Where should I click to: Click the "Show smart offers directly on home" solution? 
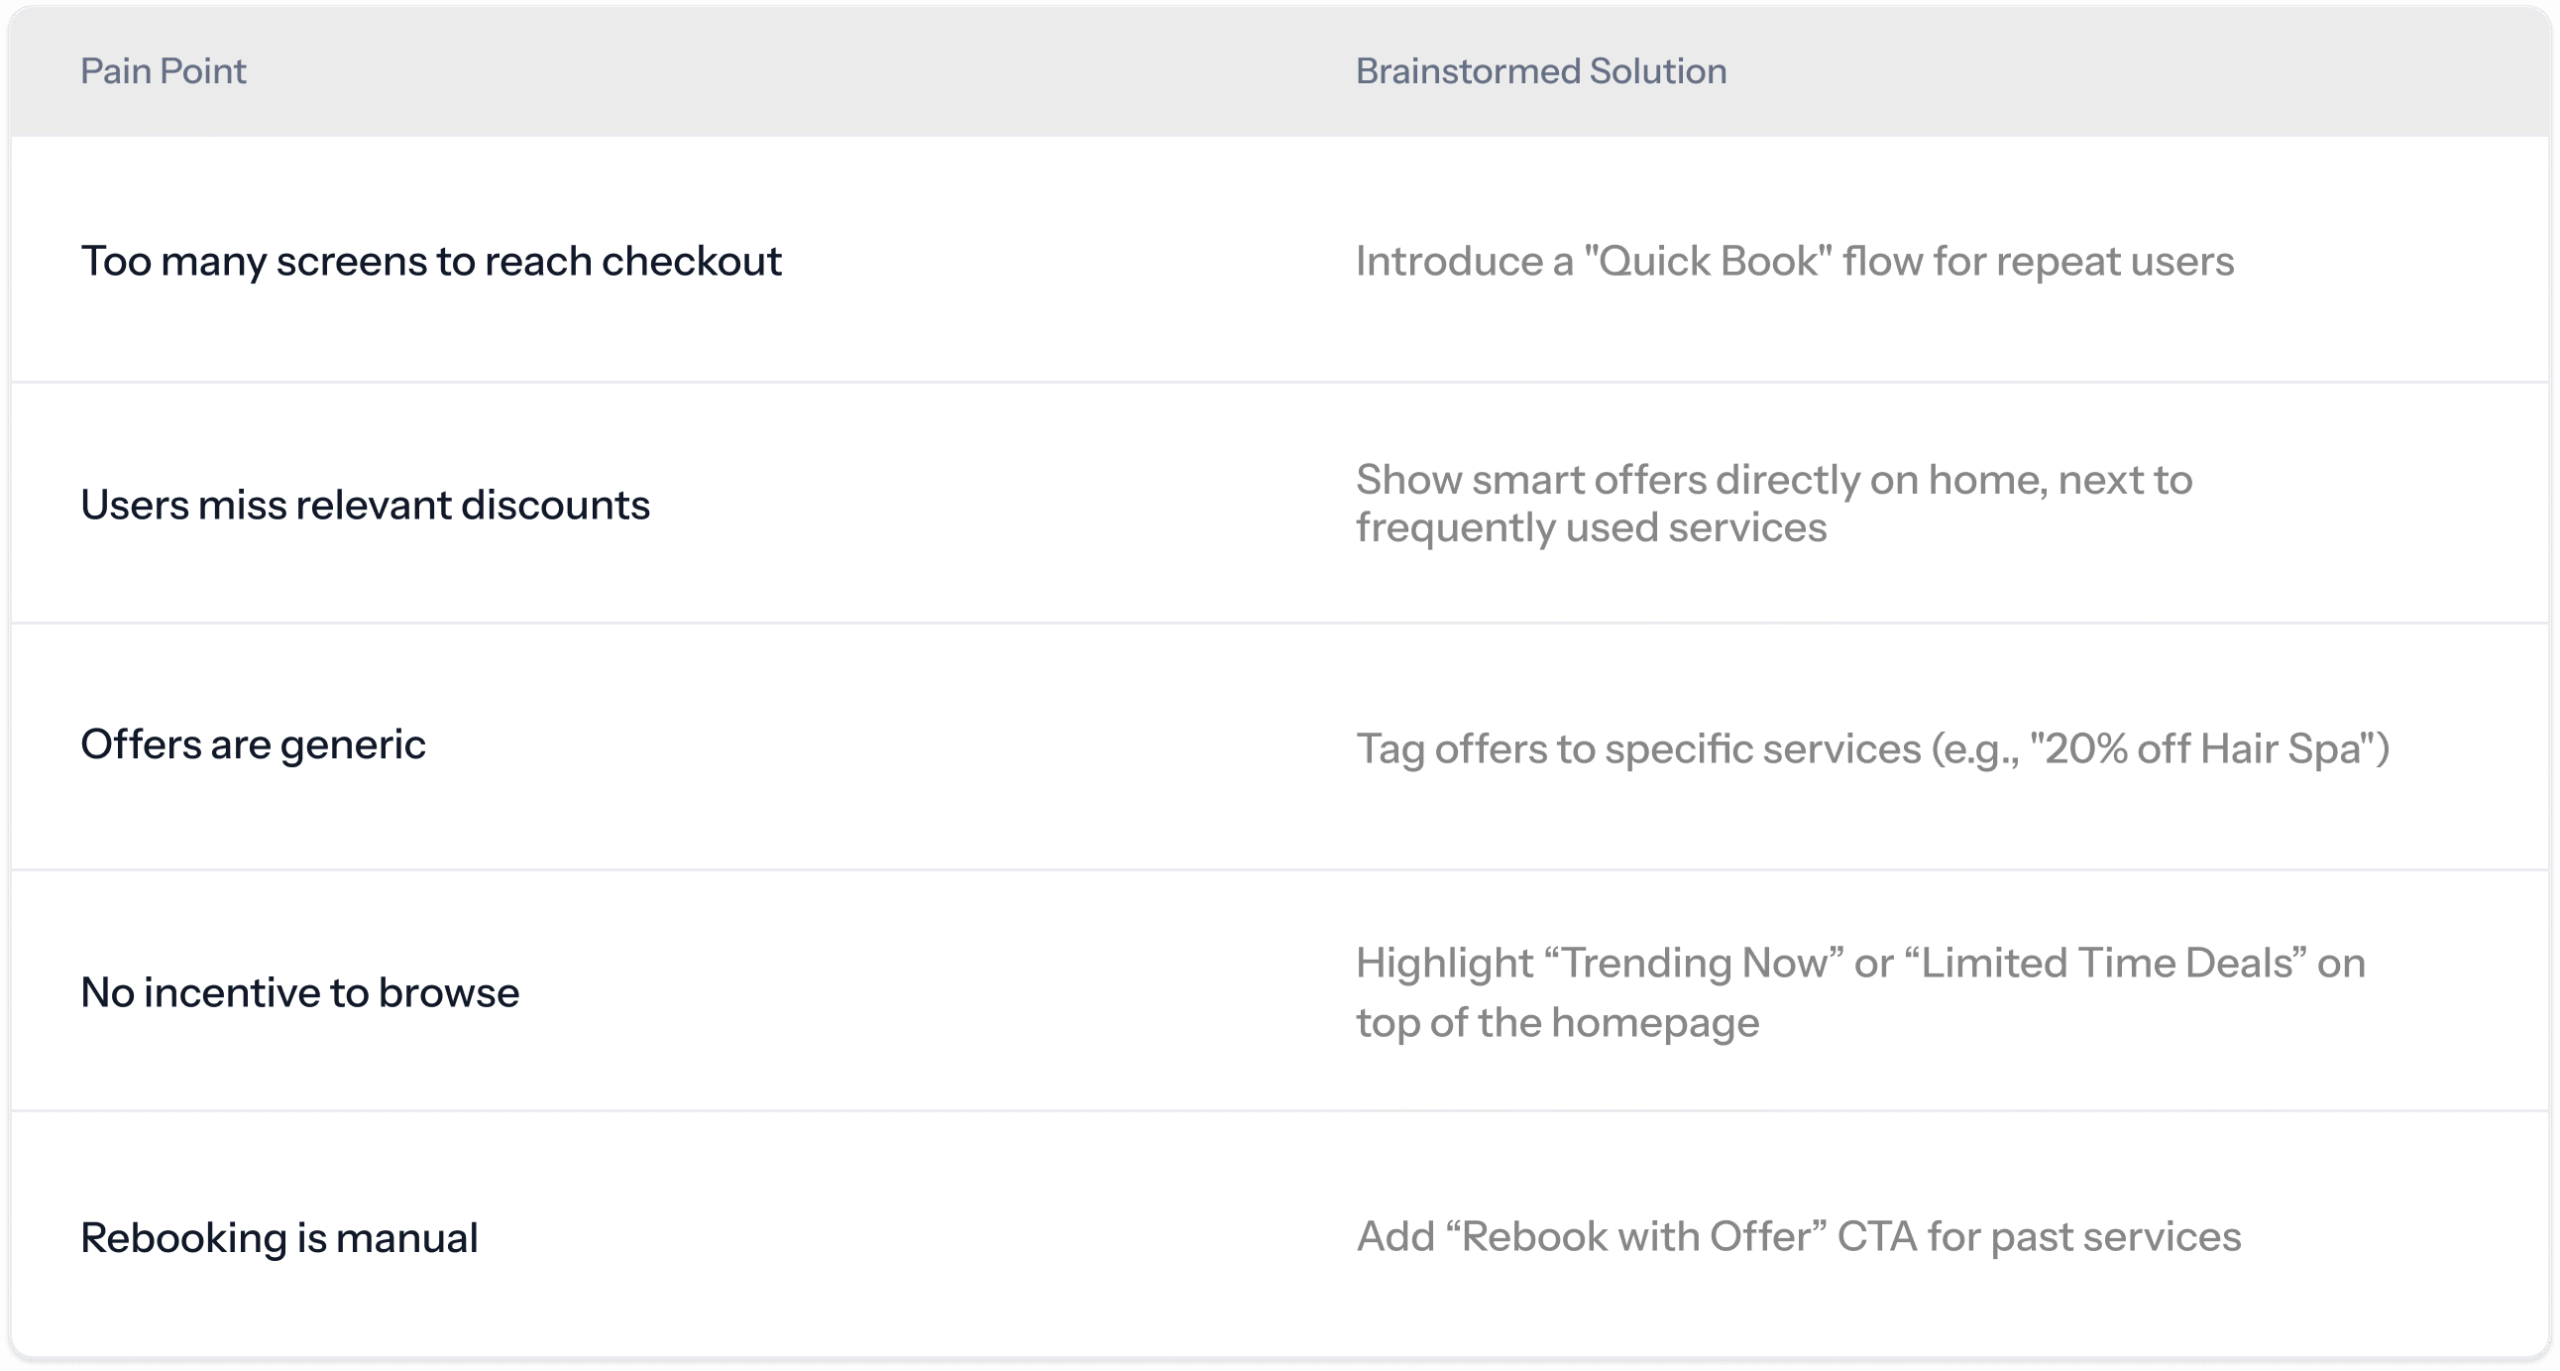click(x=1773, y=481)
